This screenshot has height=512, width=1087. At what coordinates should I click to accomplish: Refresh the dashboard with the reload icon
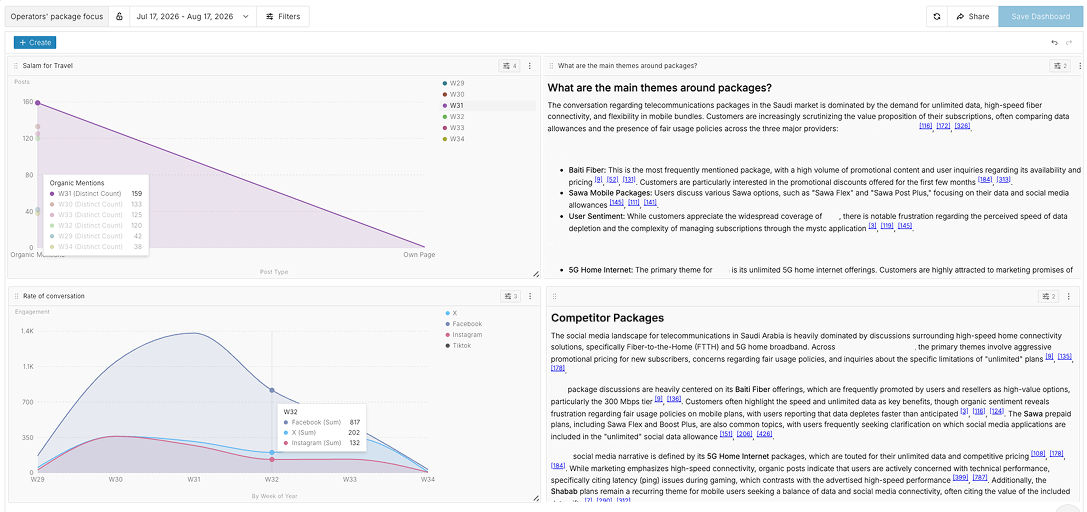(937, 16)
